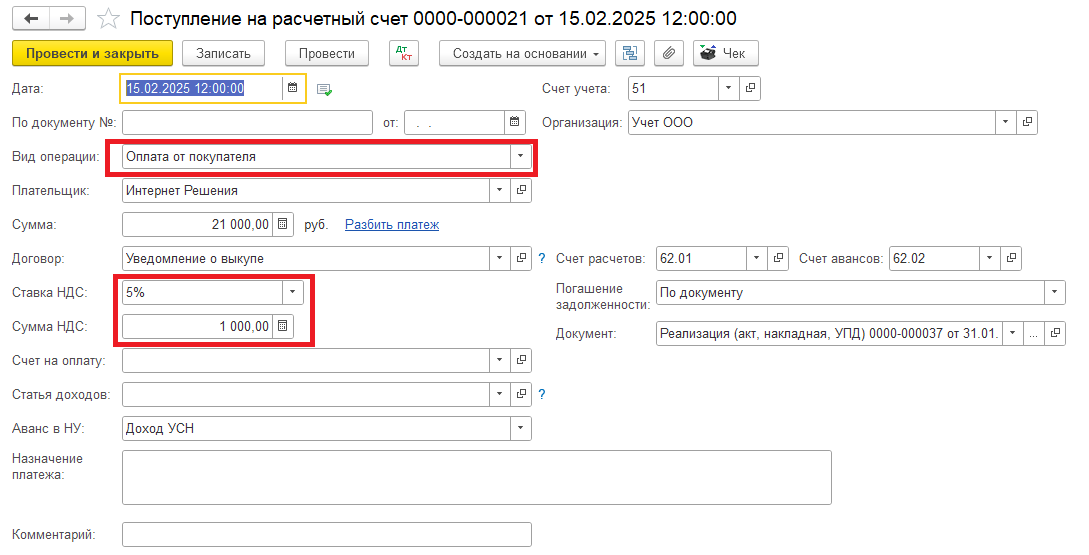1089x555 pixels.
Task: Expand Аванс в НУ dropdown
Action: pyautogui.click(x=520, y=428)
